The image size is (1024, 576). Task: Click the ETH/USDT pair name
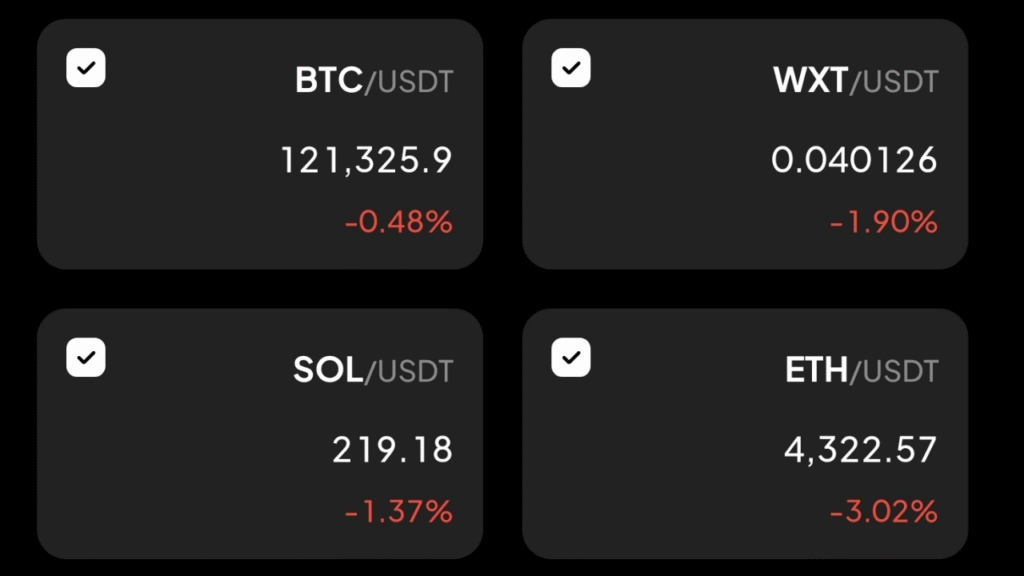[x=862, y=371]
